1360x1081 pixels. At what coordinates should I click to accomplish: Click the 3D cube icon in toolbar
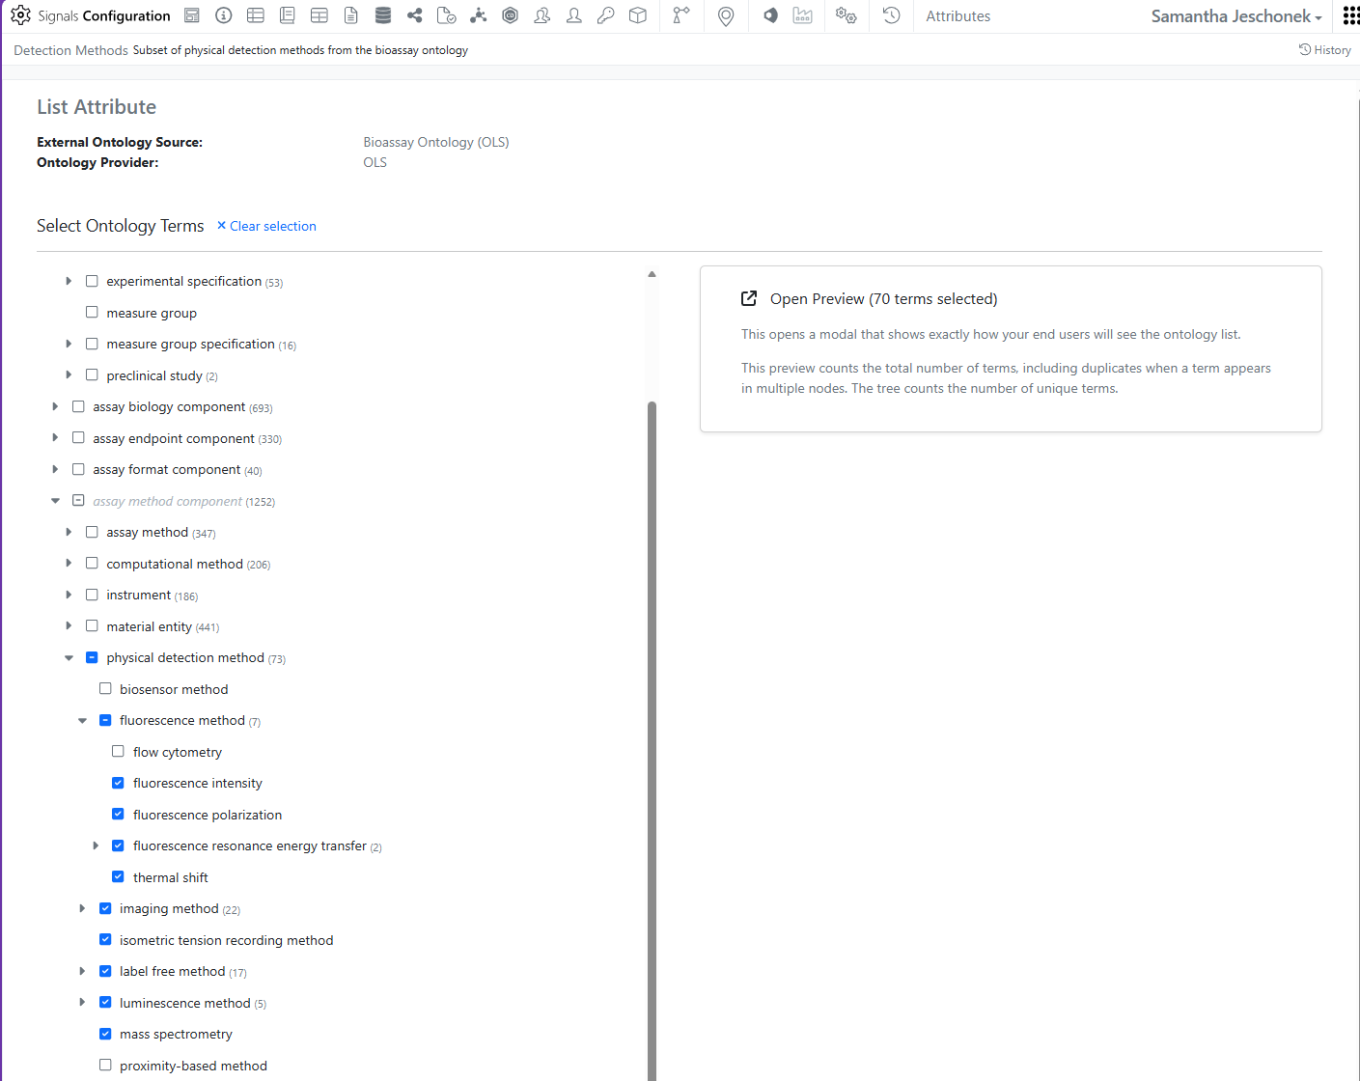(638, 16)
